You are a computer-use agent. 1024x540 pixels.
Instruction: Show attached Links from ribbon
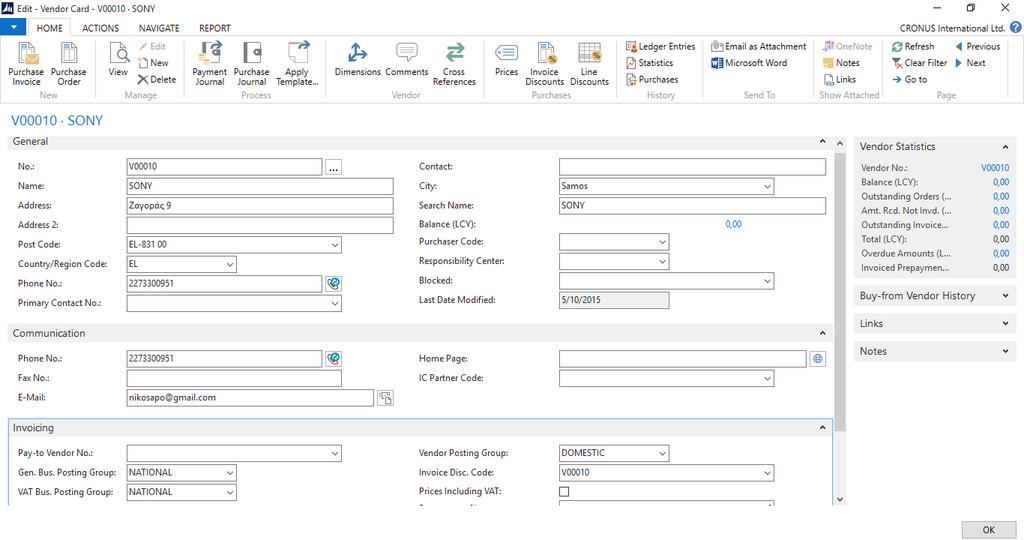click(x=840, y=79)
